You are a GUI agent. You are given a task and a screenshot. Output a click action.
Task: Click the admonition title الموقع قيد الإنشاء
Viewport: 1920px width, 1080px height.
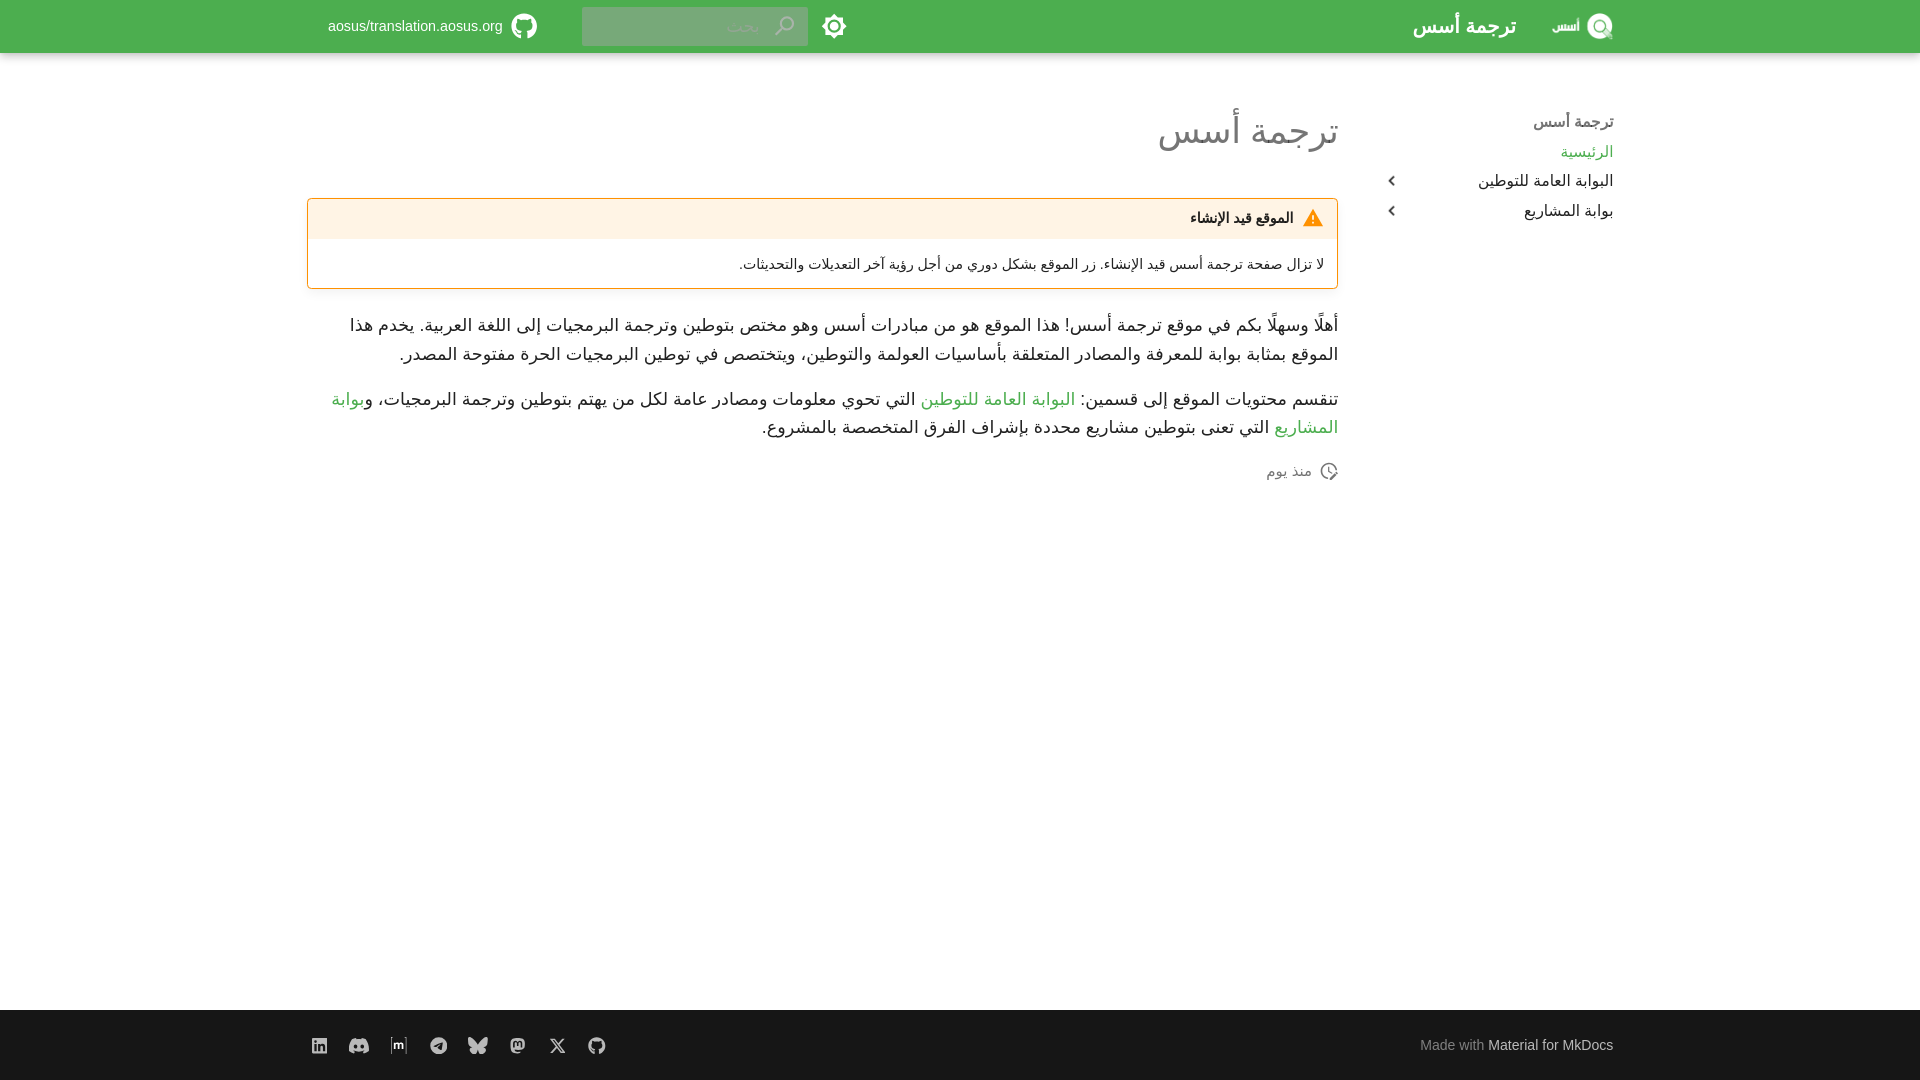[x=1241, y=218]
